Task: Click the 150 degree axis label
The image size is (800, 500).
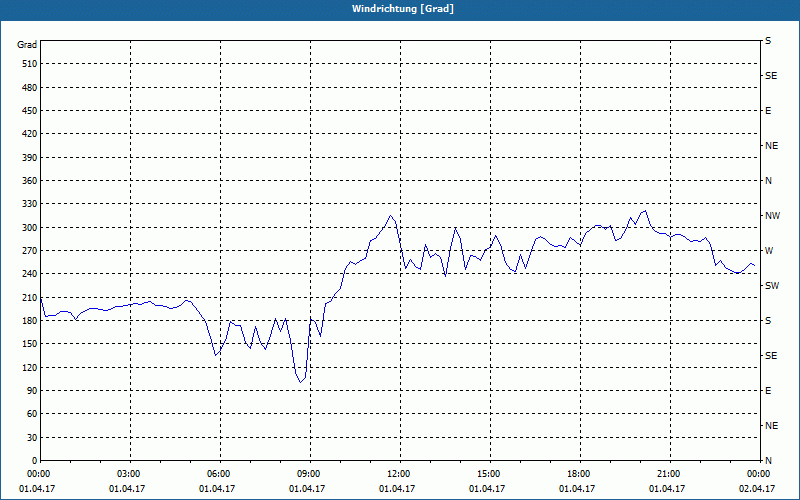Action: click(30, 344)
